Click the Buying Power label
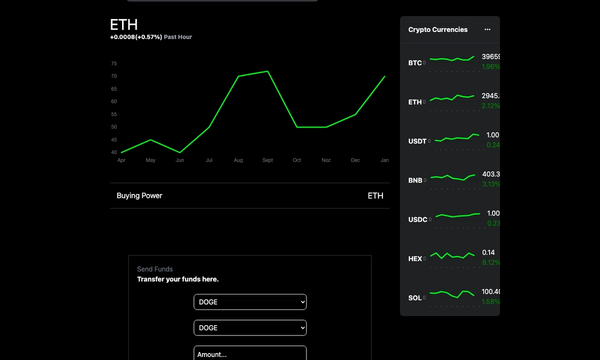The width and height of the screenshot is (600, 360). click(139, 195)
